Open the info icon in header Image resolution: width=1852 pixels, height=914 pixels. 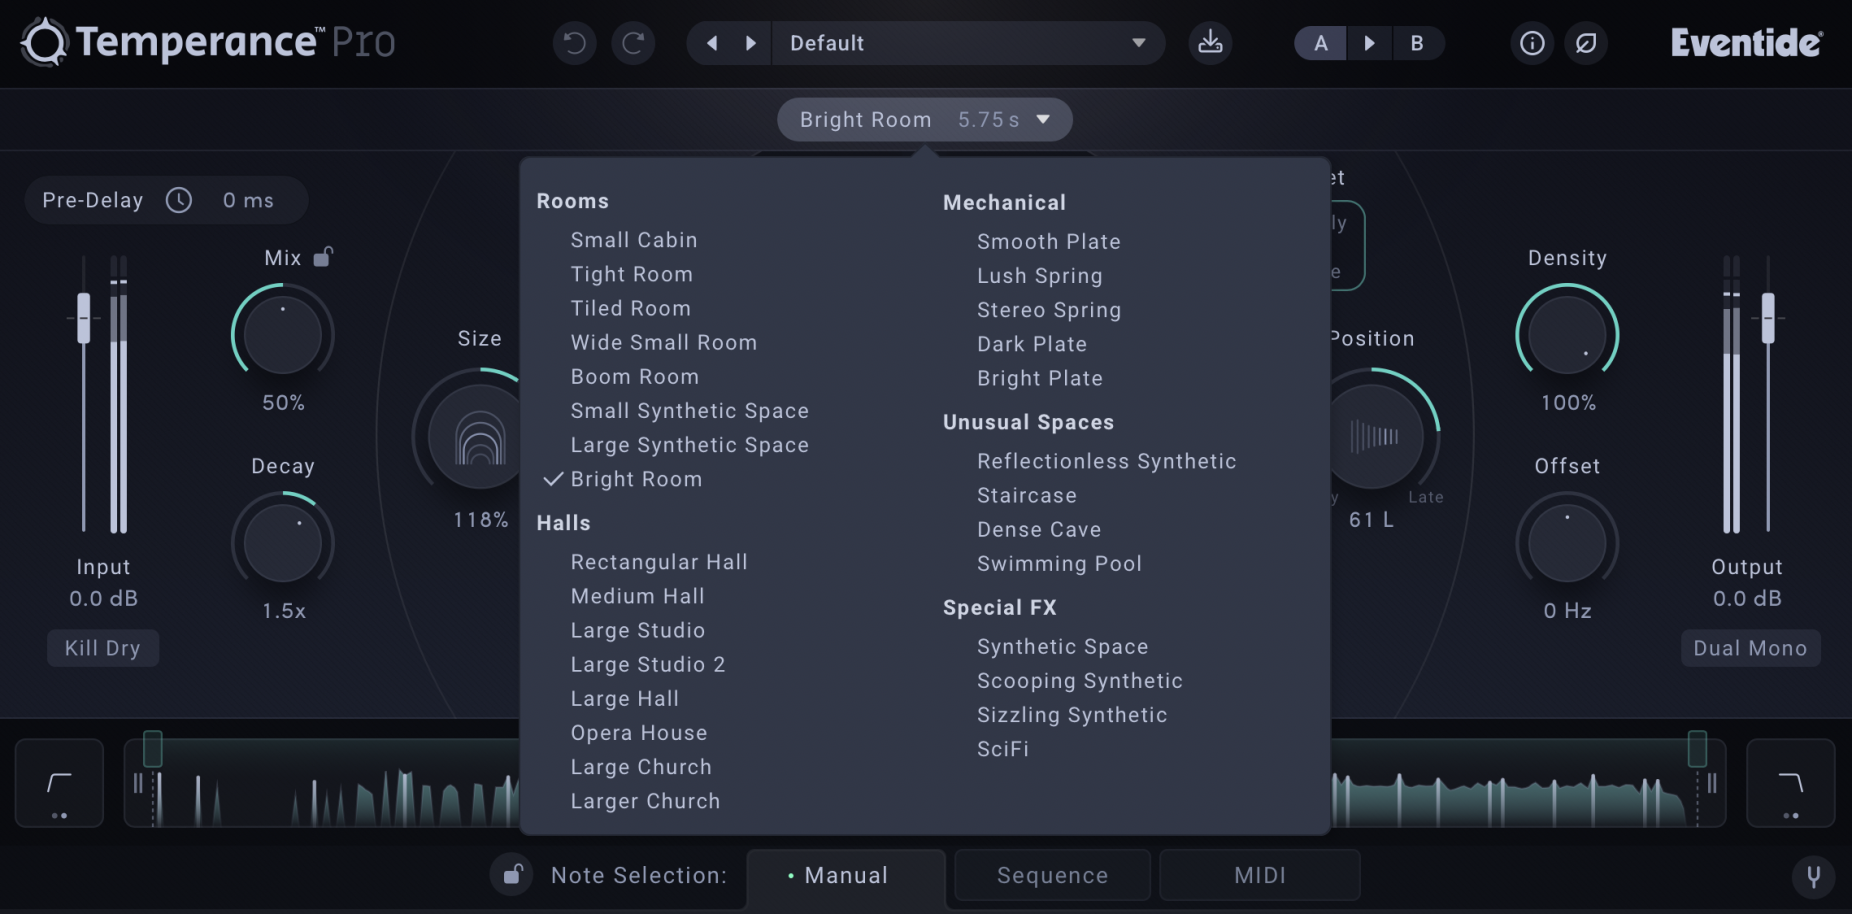[x=1531, y=43]
